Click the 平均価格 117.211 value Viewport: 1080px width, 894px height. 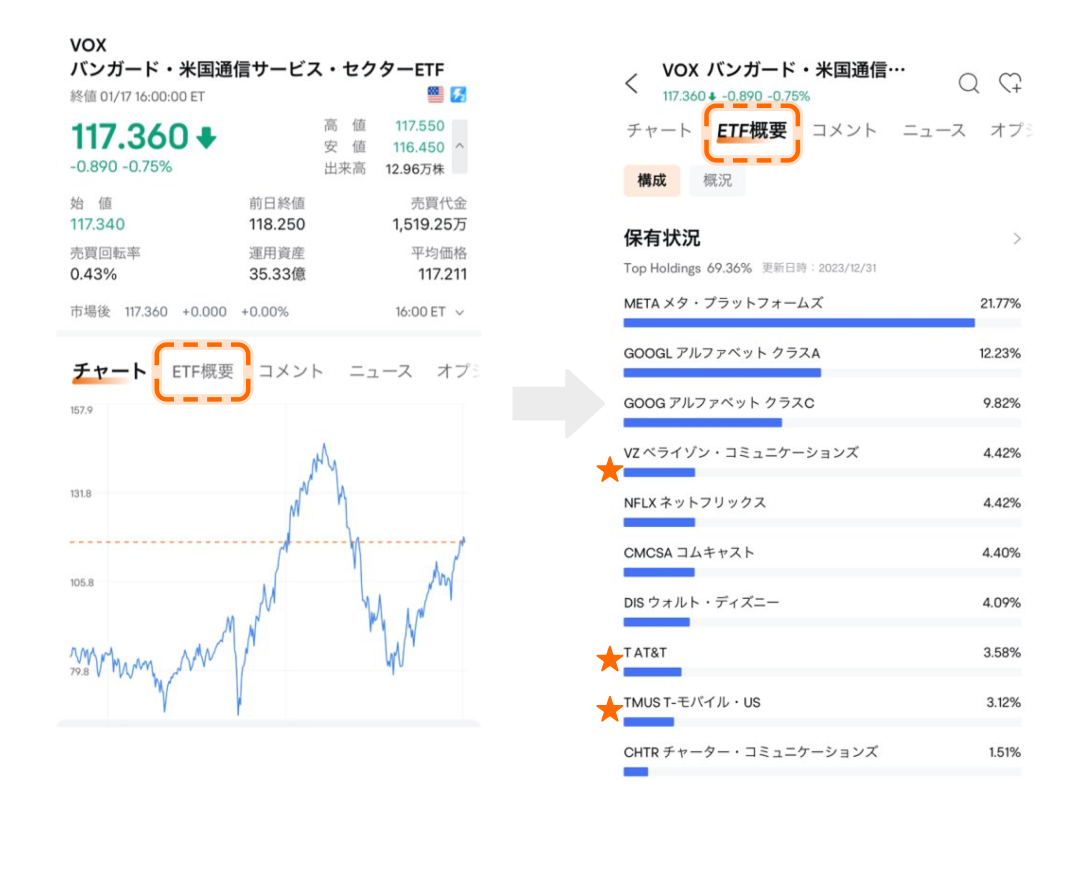point(442,274)
